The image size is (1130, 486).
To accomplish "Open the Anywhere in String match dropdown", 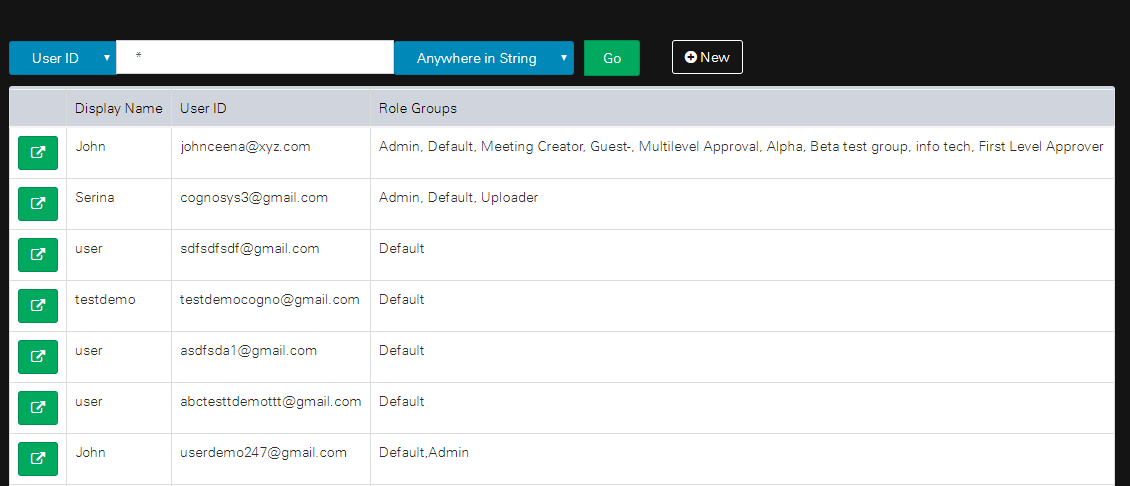I will tap(484, 58).
